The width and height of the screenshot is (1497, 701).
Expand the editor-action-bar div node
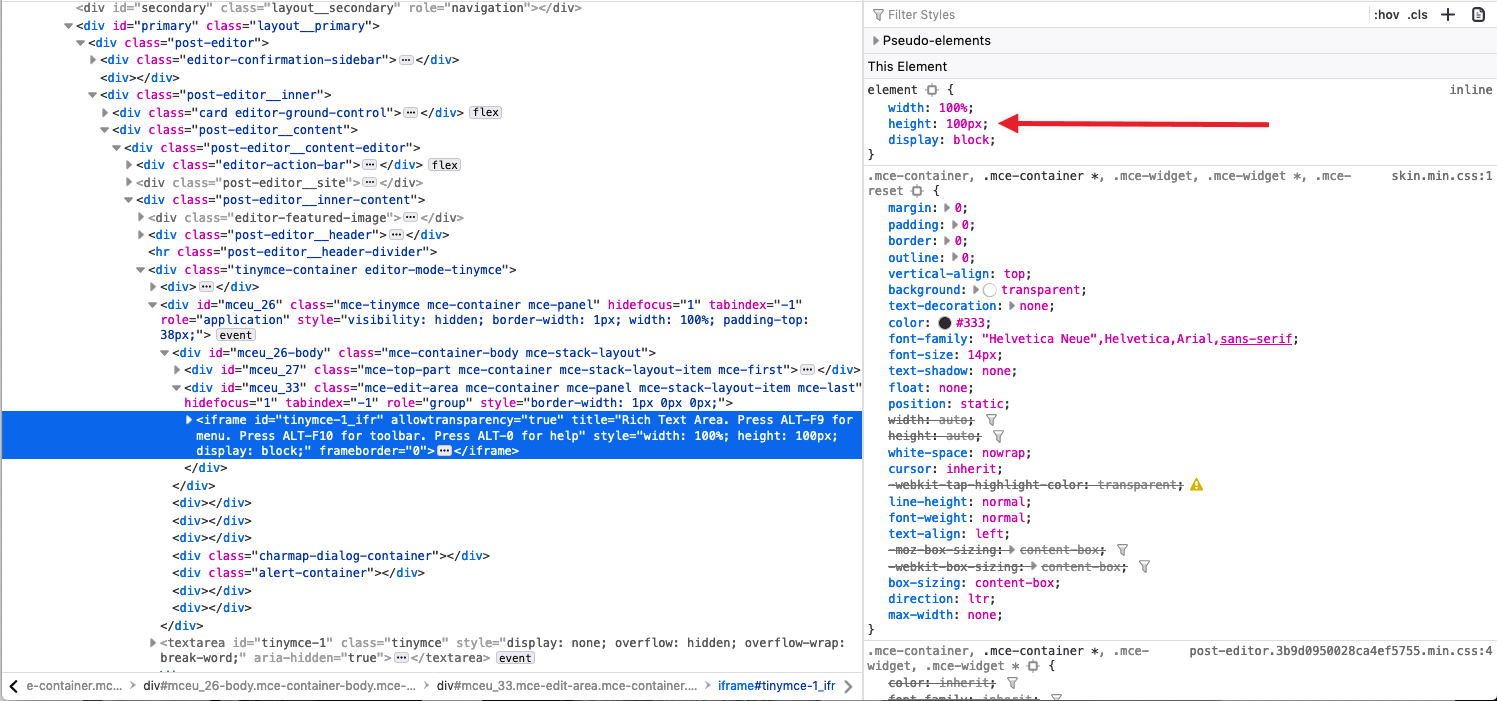(x=129, y=165)
